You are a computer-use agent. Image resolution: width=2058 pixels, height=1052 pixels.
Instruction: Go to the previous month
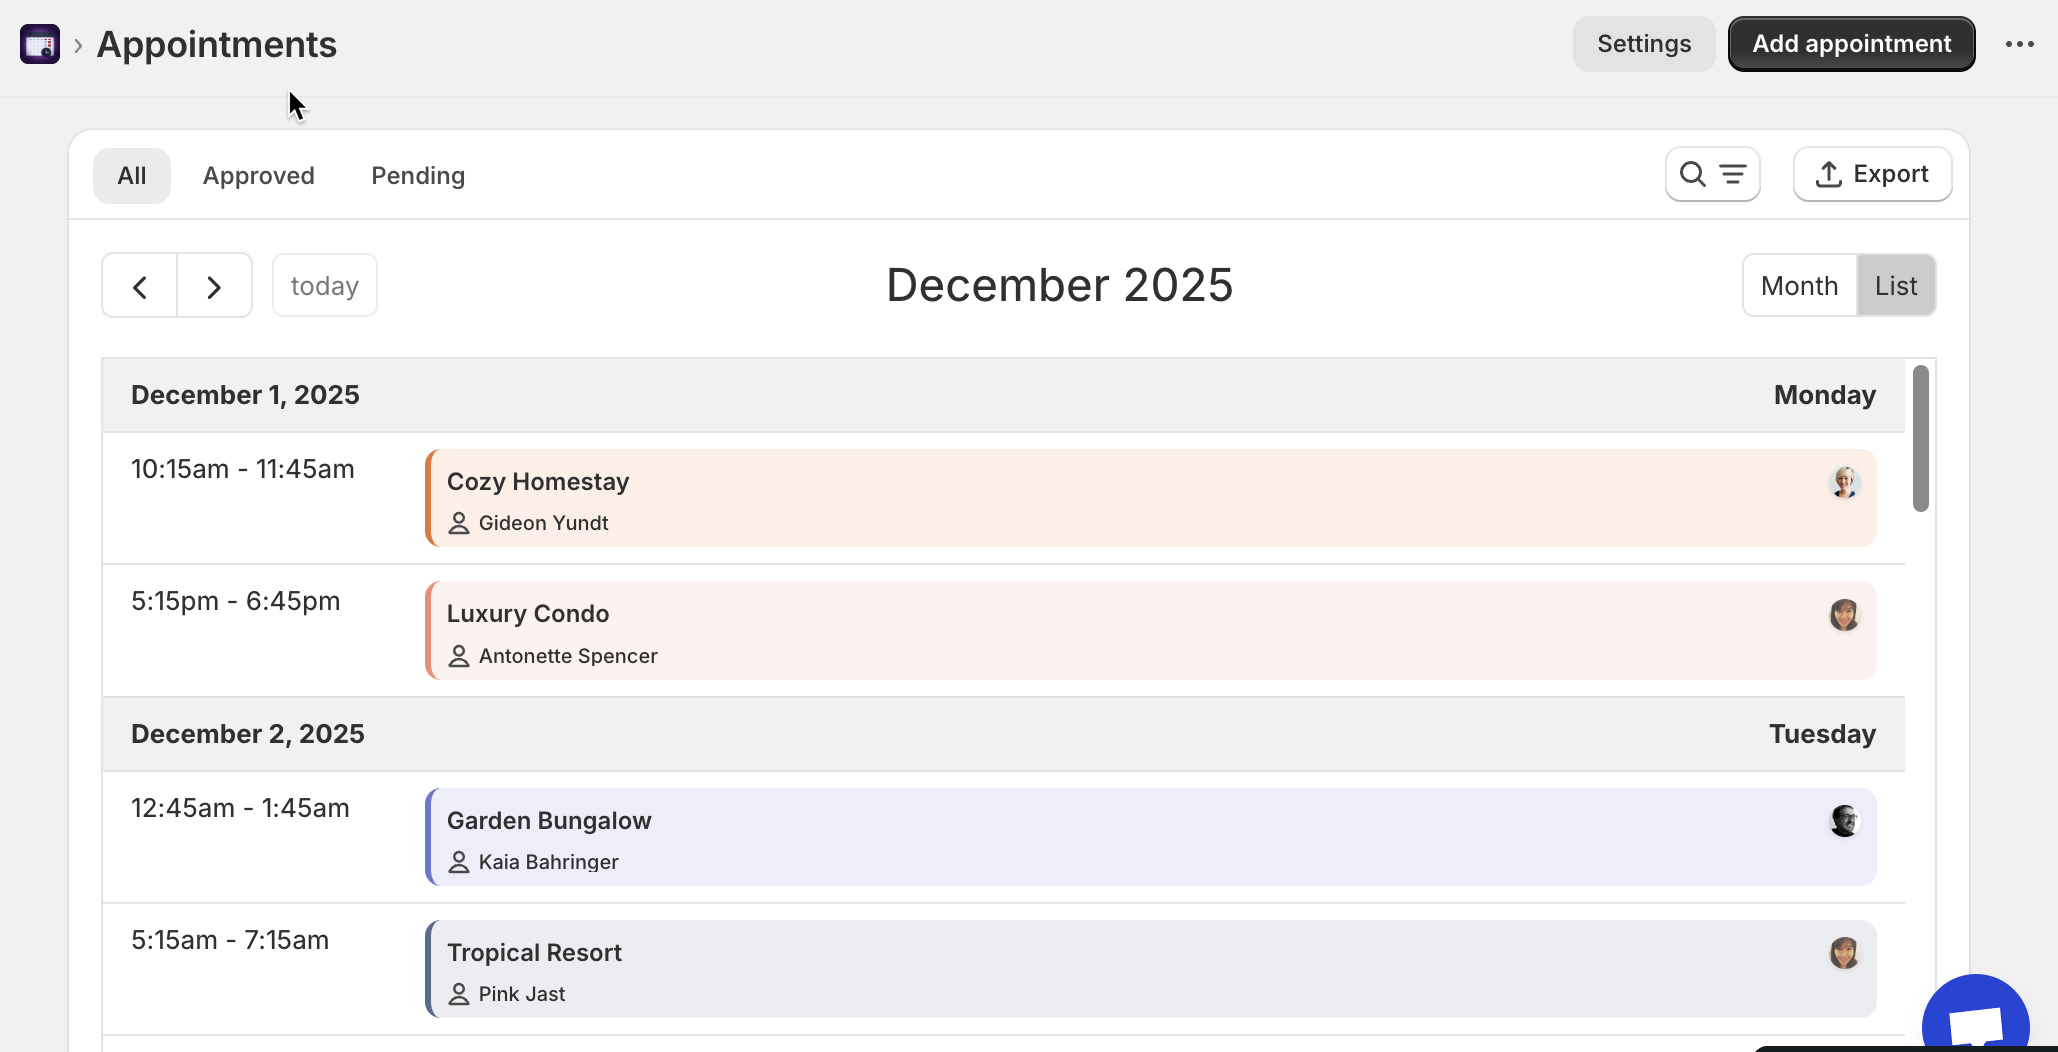click(140, 287)
